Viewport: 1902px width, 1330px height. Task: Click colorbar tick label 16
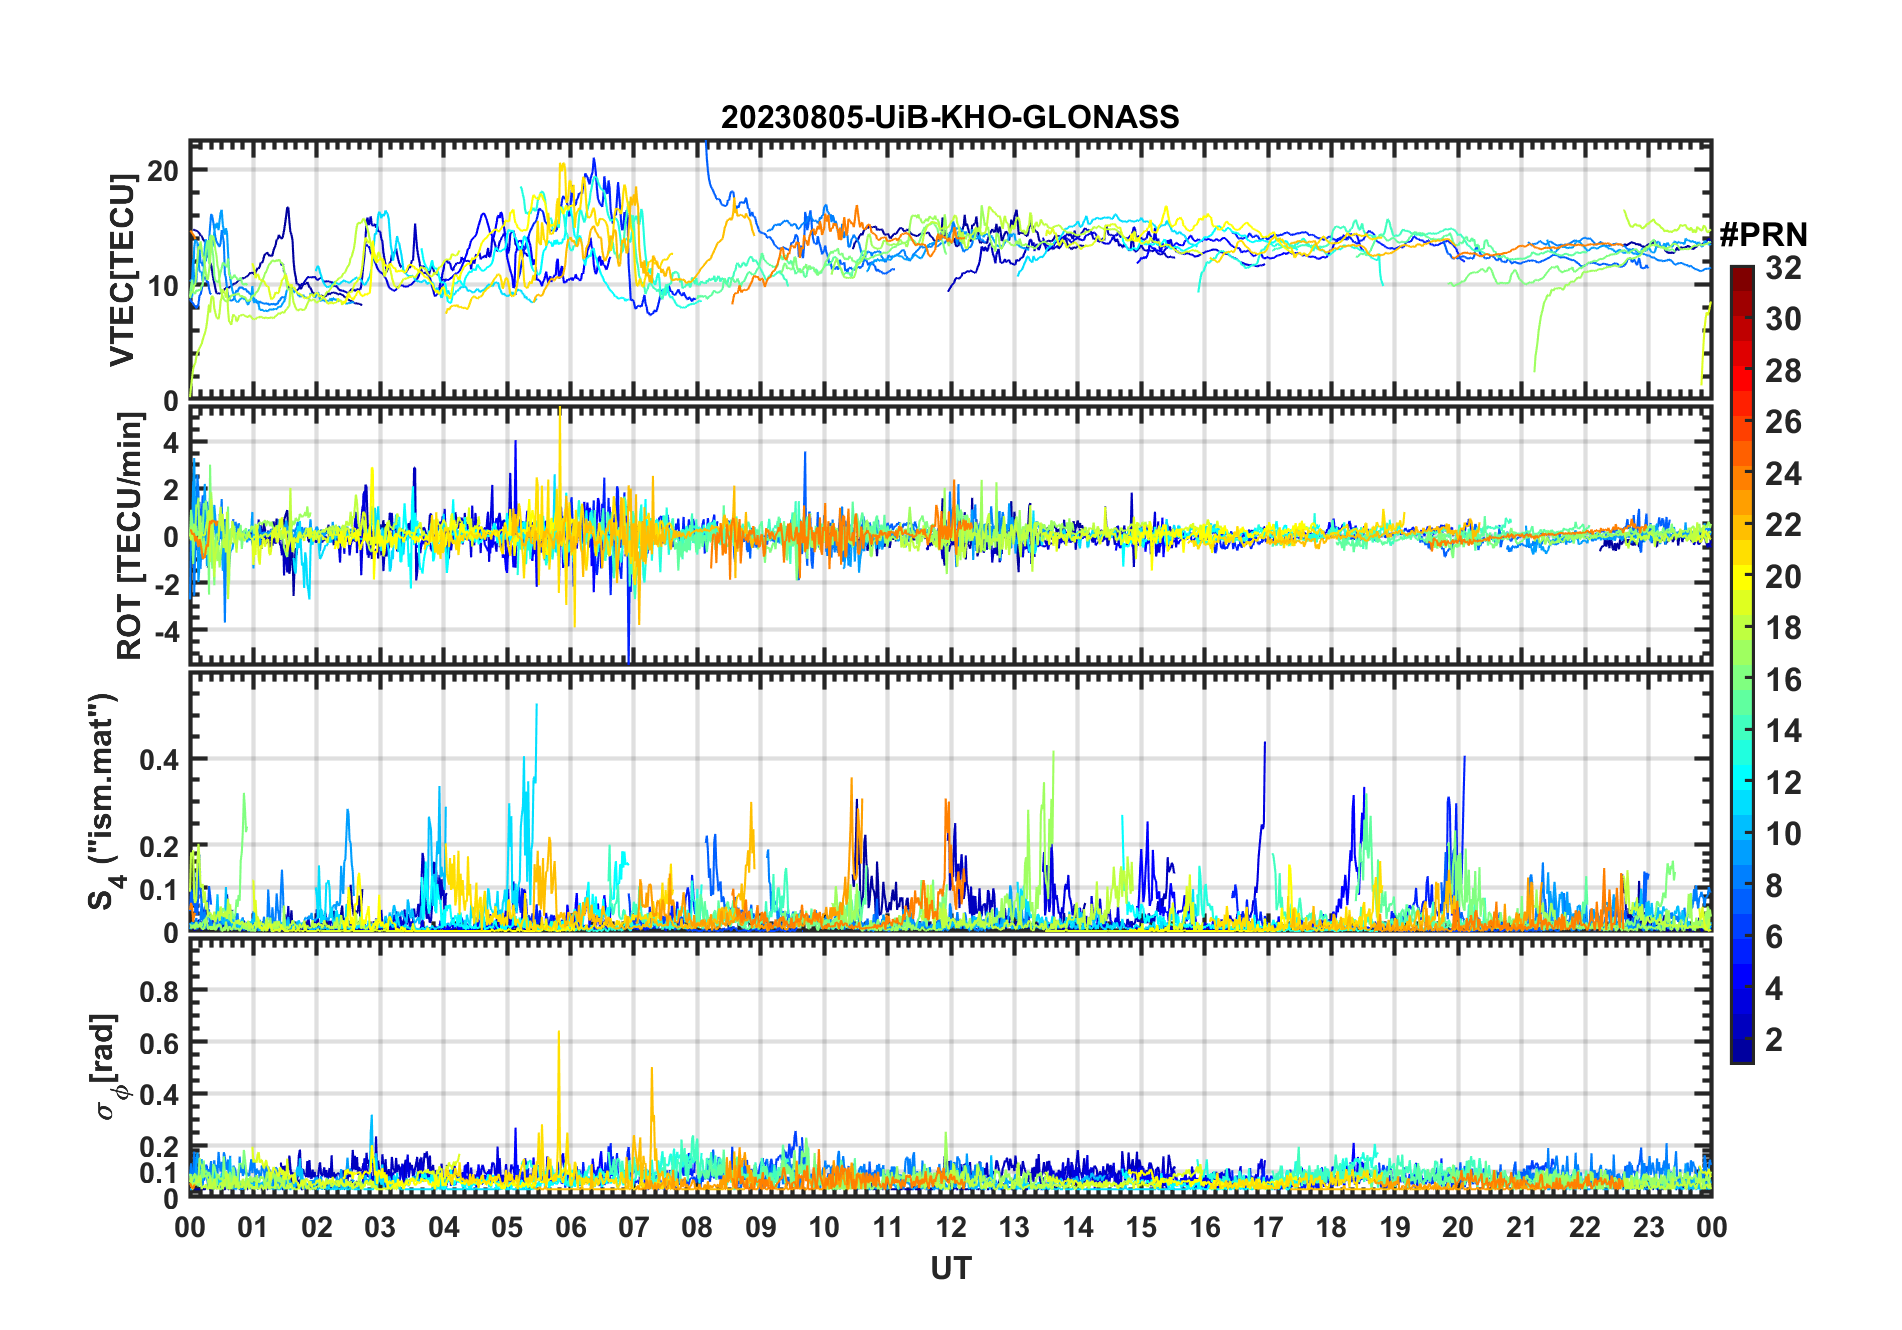click(1783, 680)
